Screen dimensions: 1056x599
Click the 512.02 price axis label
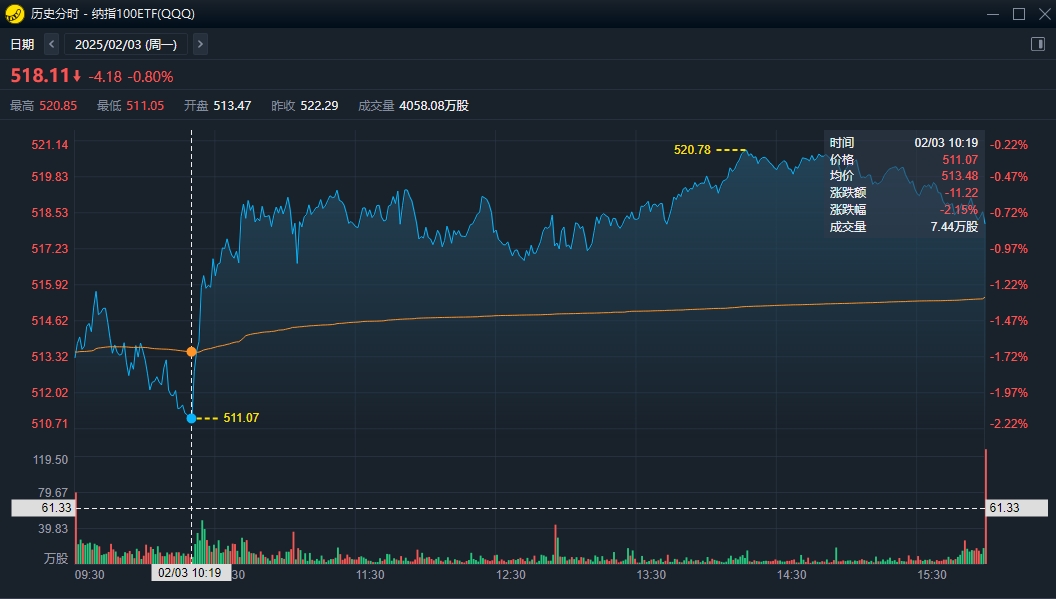50,392
